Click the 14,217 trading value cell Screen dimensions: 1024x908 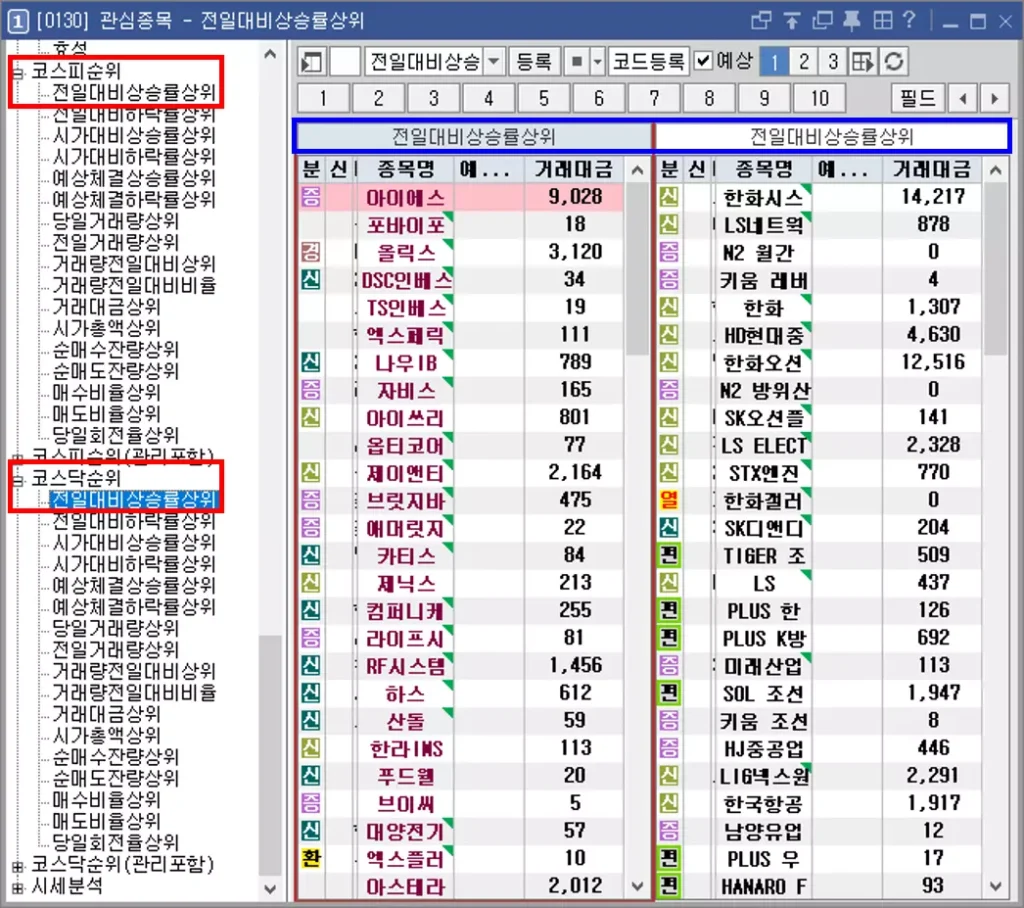tap(933, 197)
